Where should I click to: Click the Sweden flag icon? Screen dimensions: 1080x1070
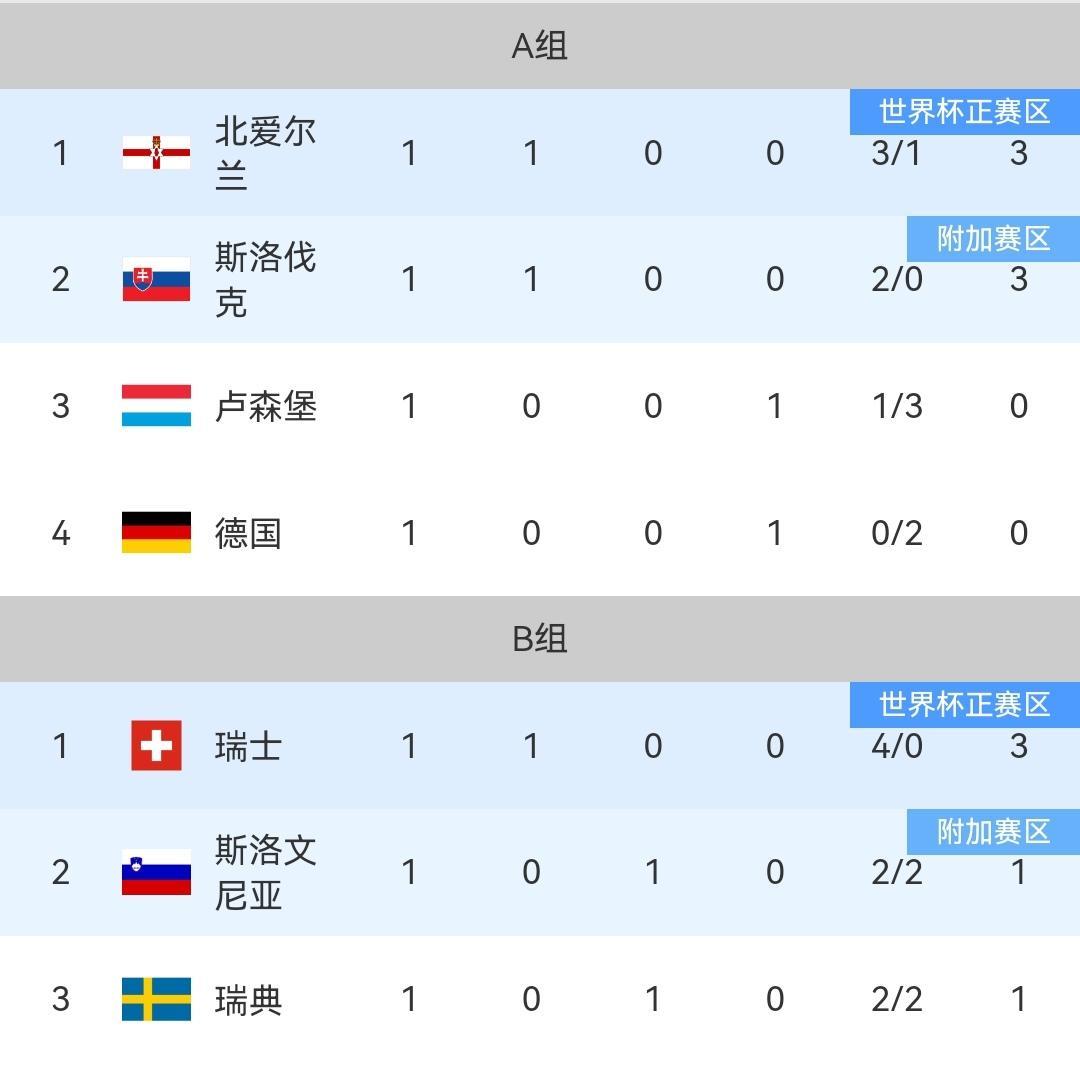tap(156, 999)
